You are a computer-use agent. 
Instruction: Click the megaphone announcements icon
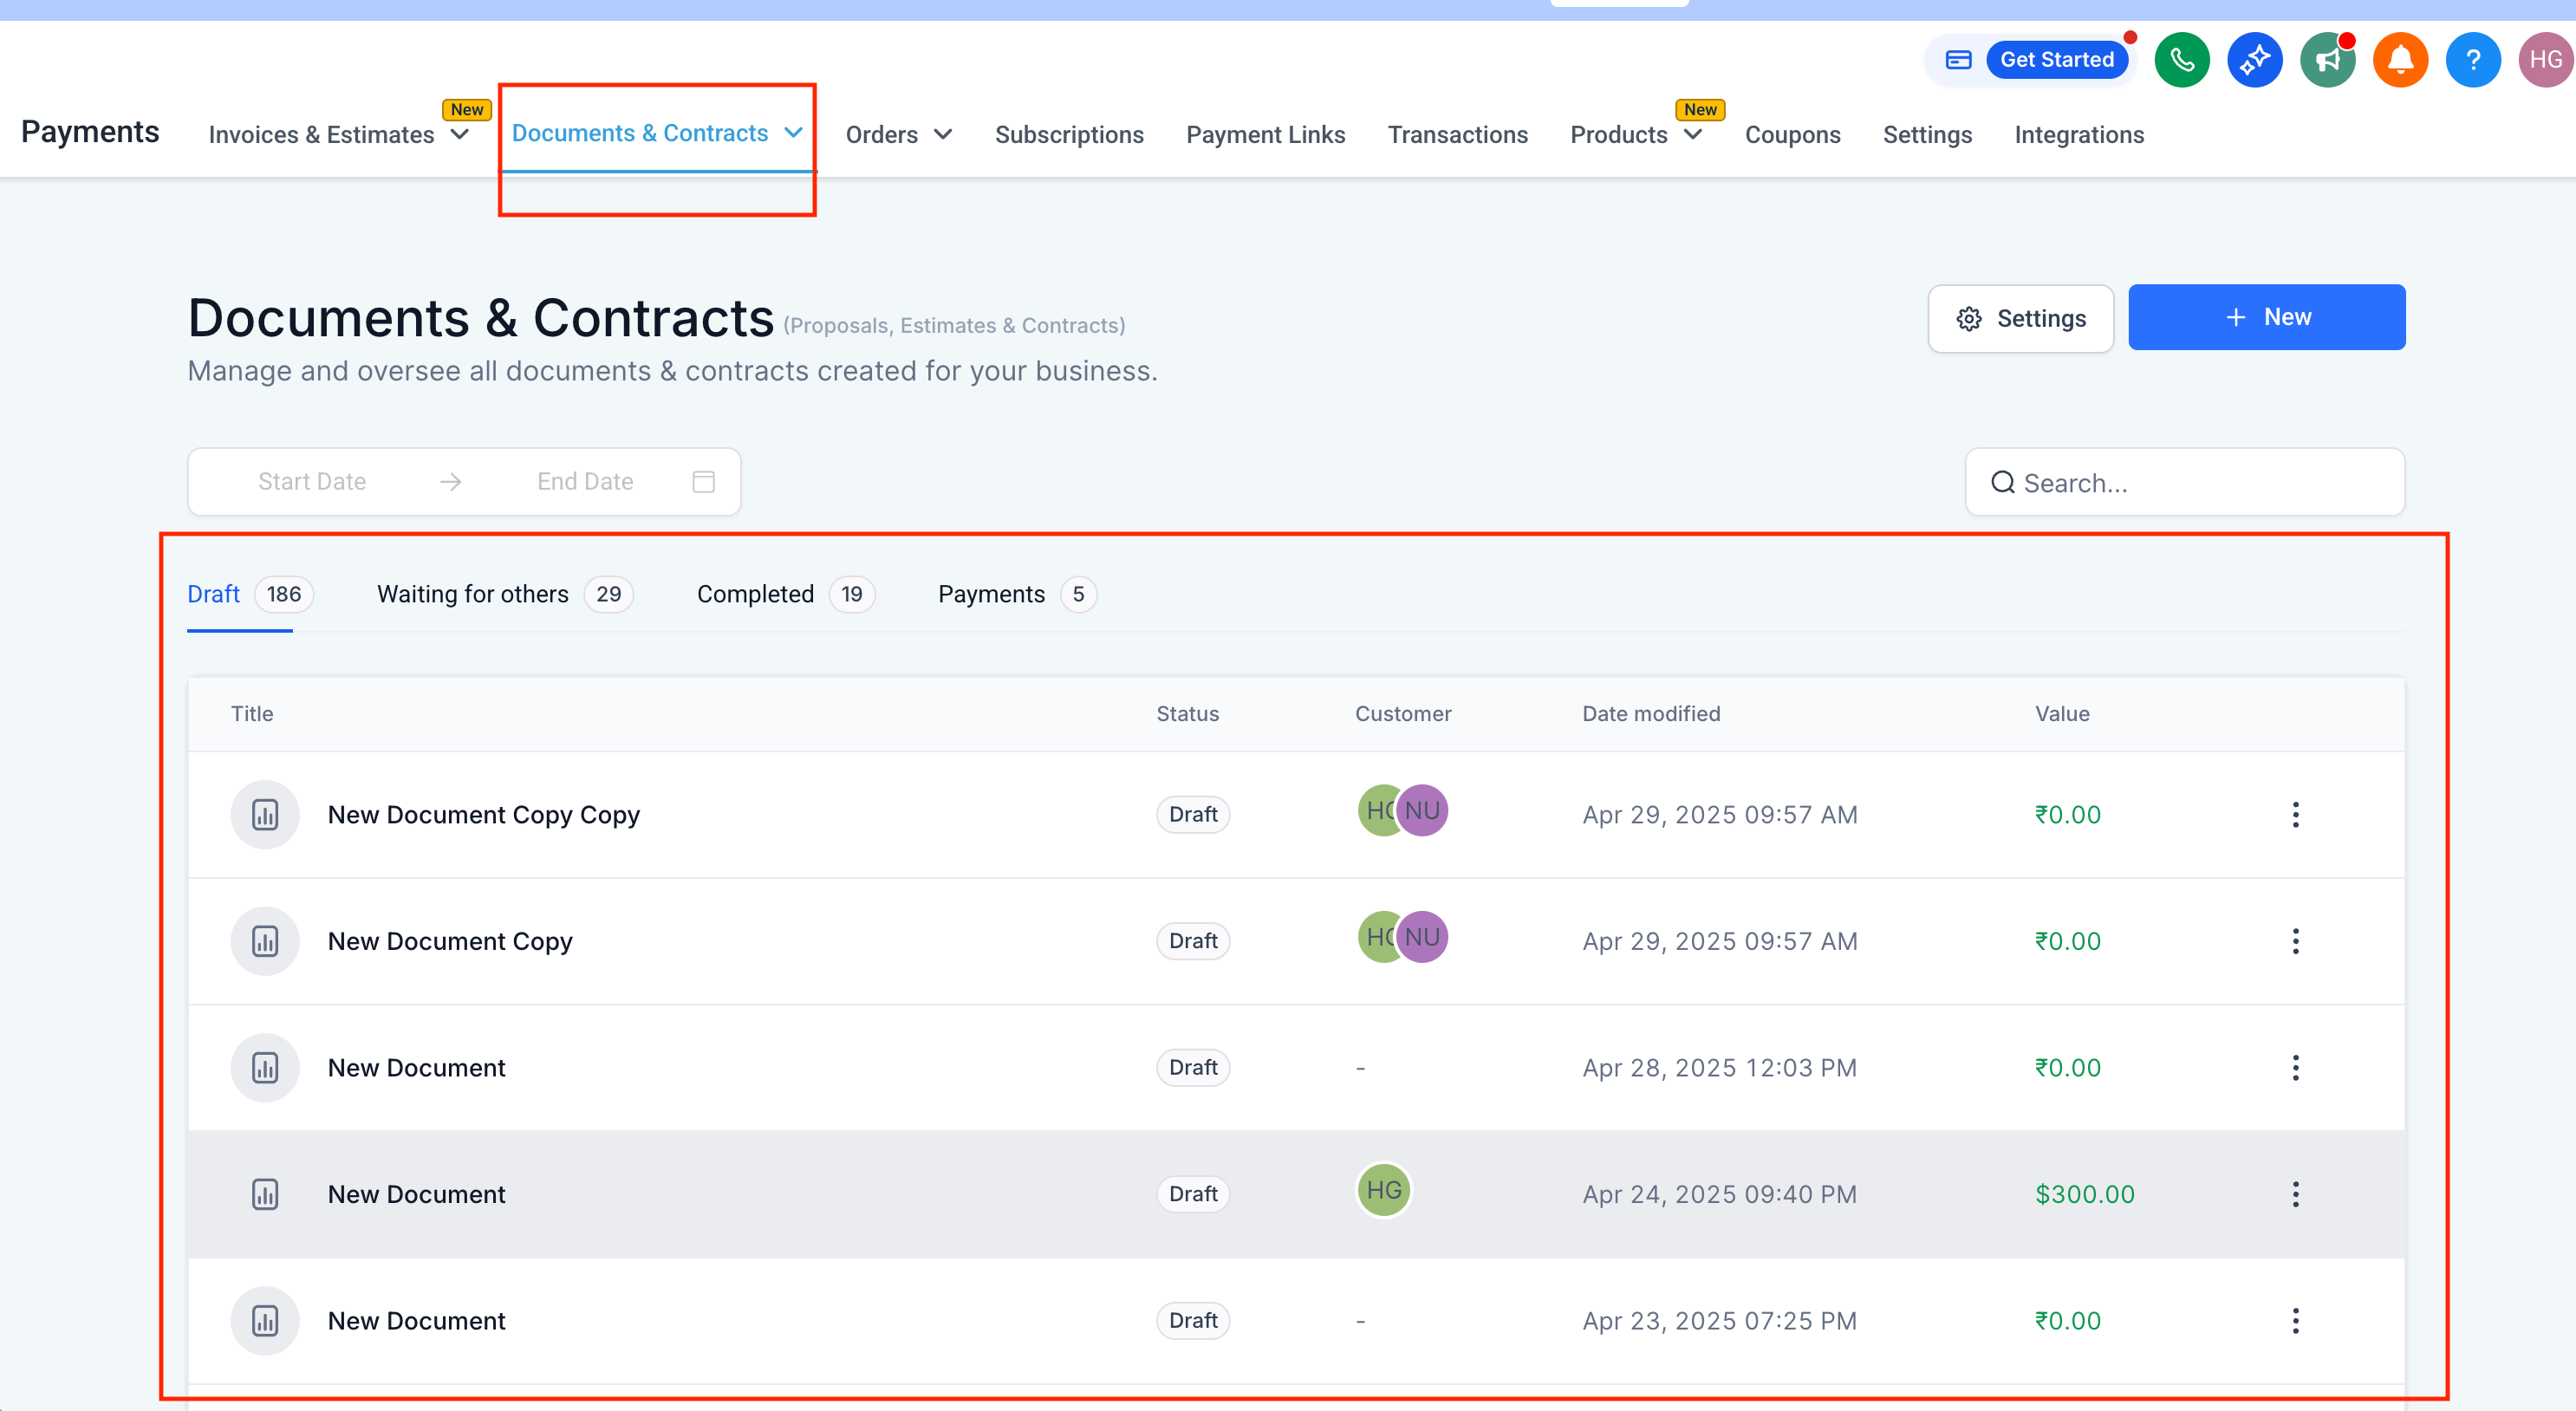2327,60
